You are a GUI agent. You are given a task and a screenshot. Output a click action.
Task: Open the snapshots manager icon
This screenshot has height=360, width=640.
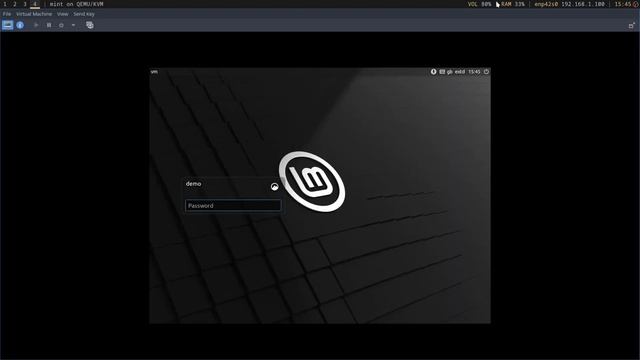click(90, 25)
